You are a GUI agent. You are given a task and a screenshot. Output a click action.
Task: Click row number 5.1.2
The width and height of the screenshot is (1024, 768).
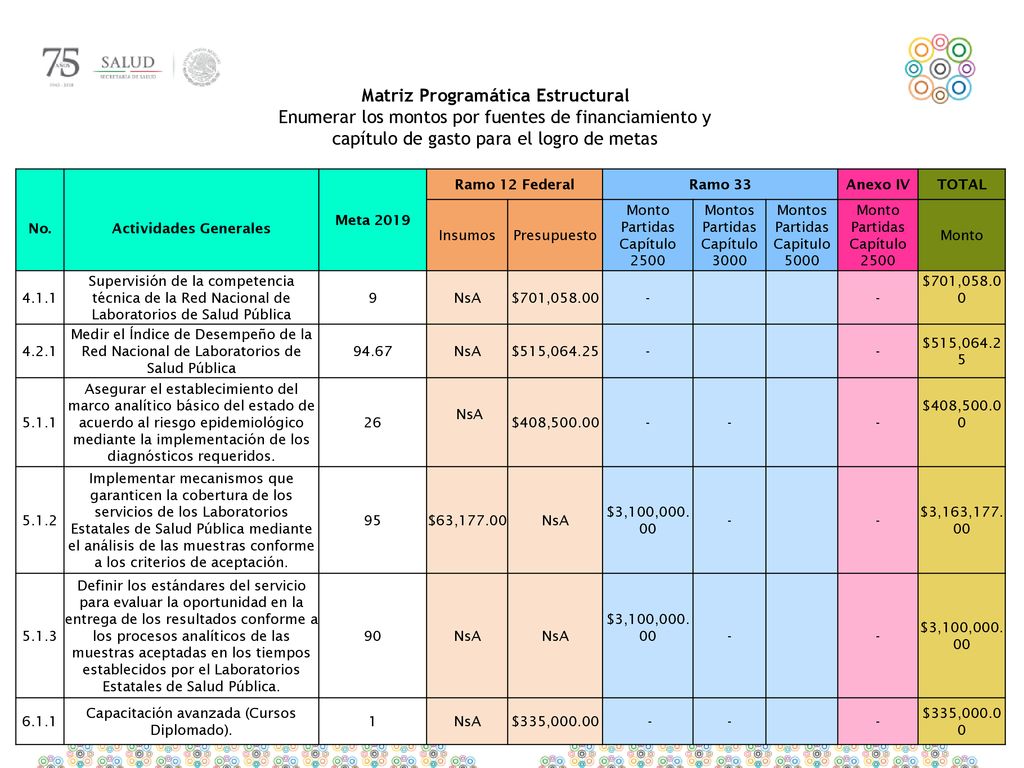[x=39, y=520]
